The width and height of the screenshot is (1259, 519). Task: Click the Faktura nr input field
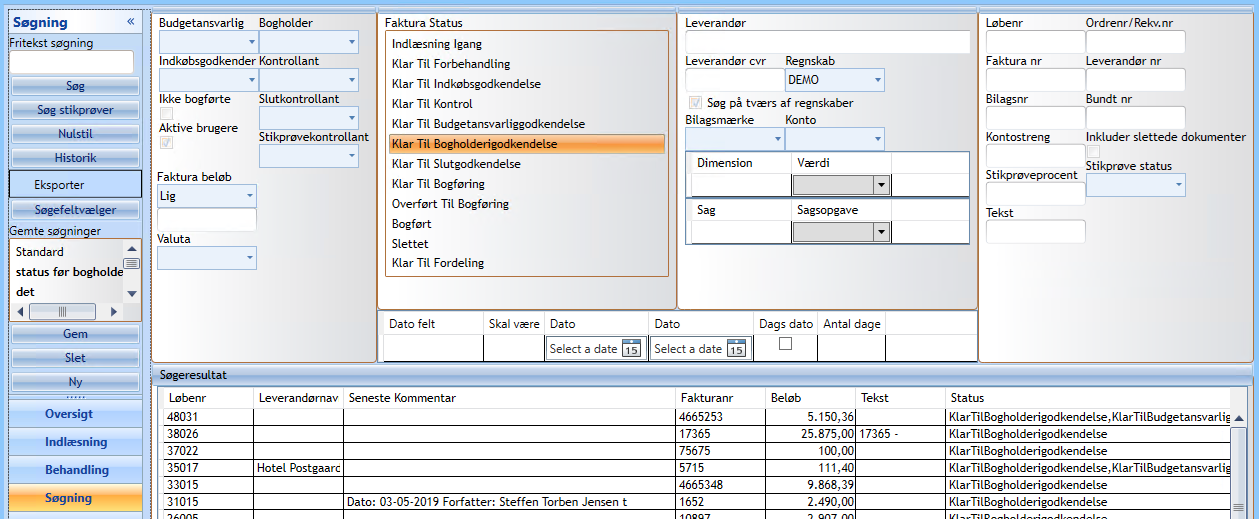click(1035, 80)
